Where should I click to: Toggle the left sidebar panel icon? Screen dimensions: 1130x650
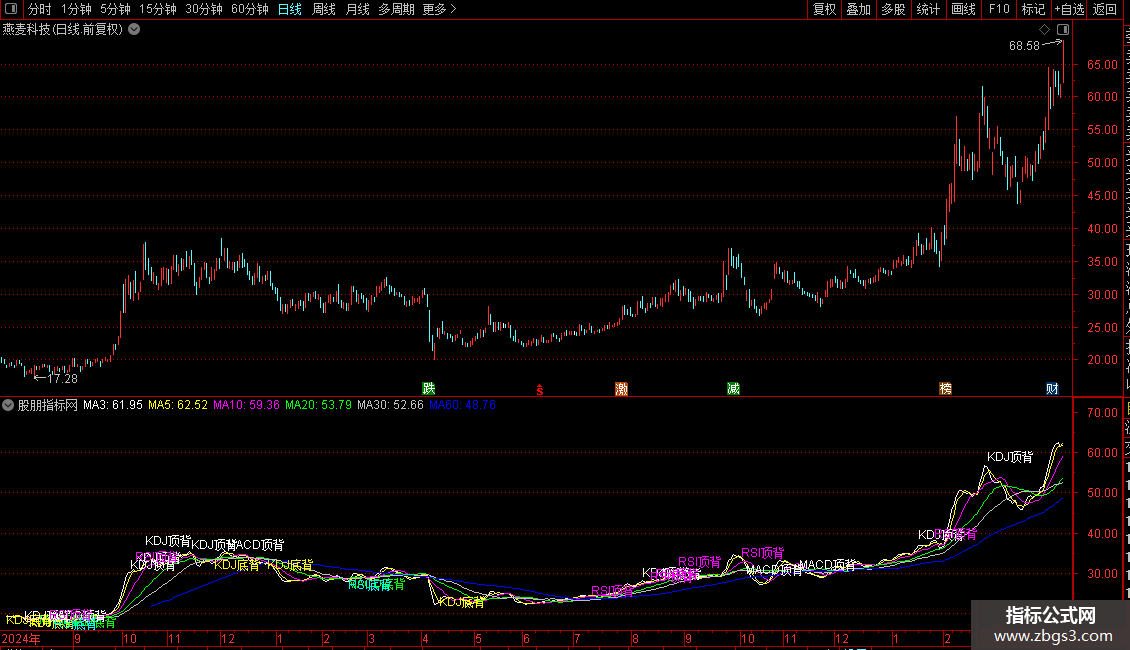click(x=11, y=9)
